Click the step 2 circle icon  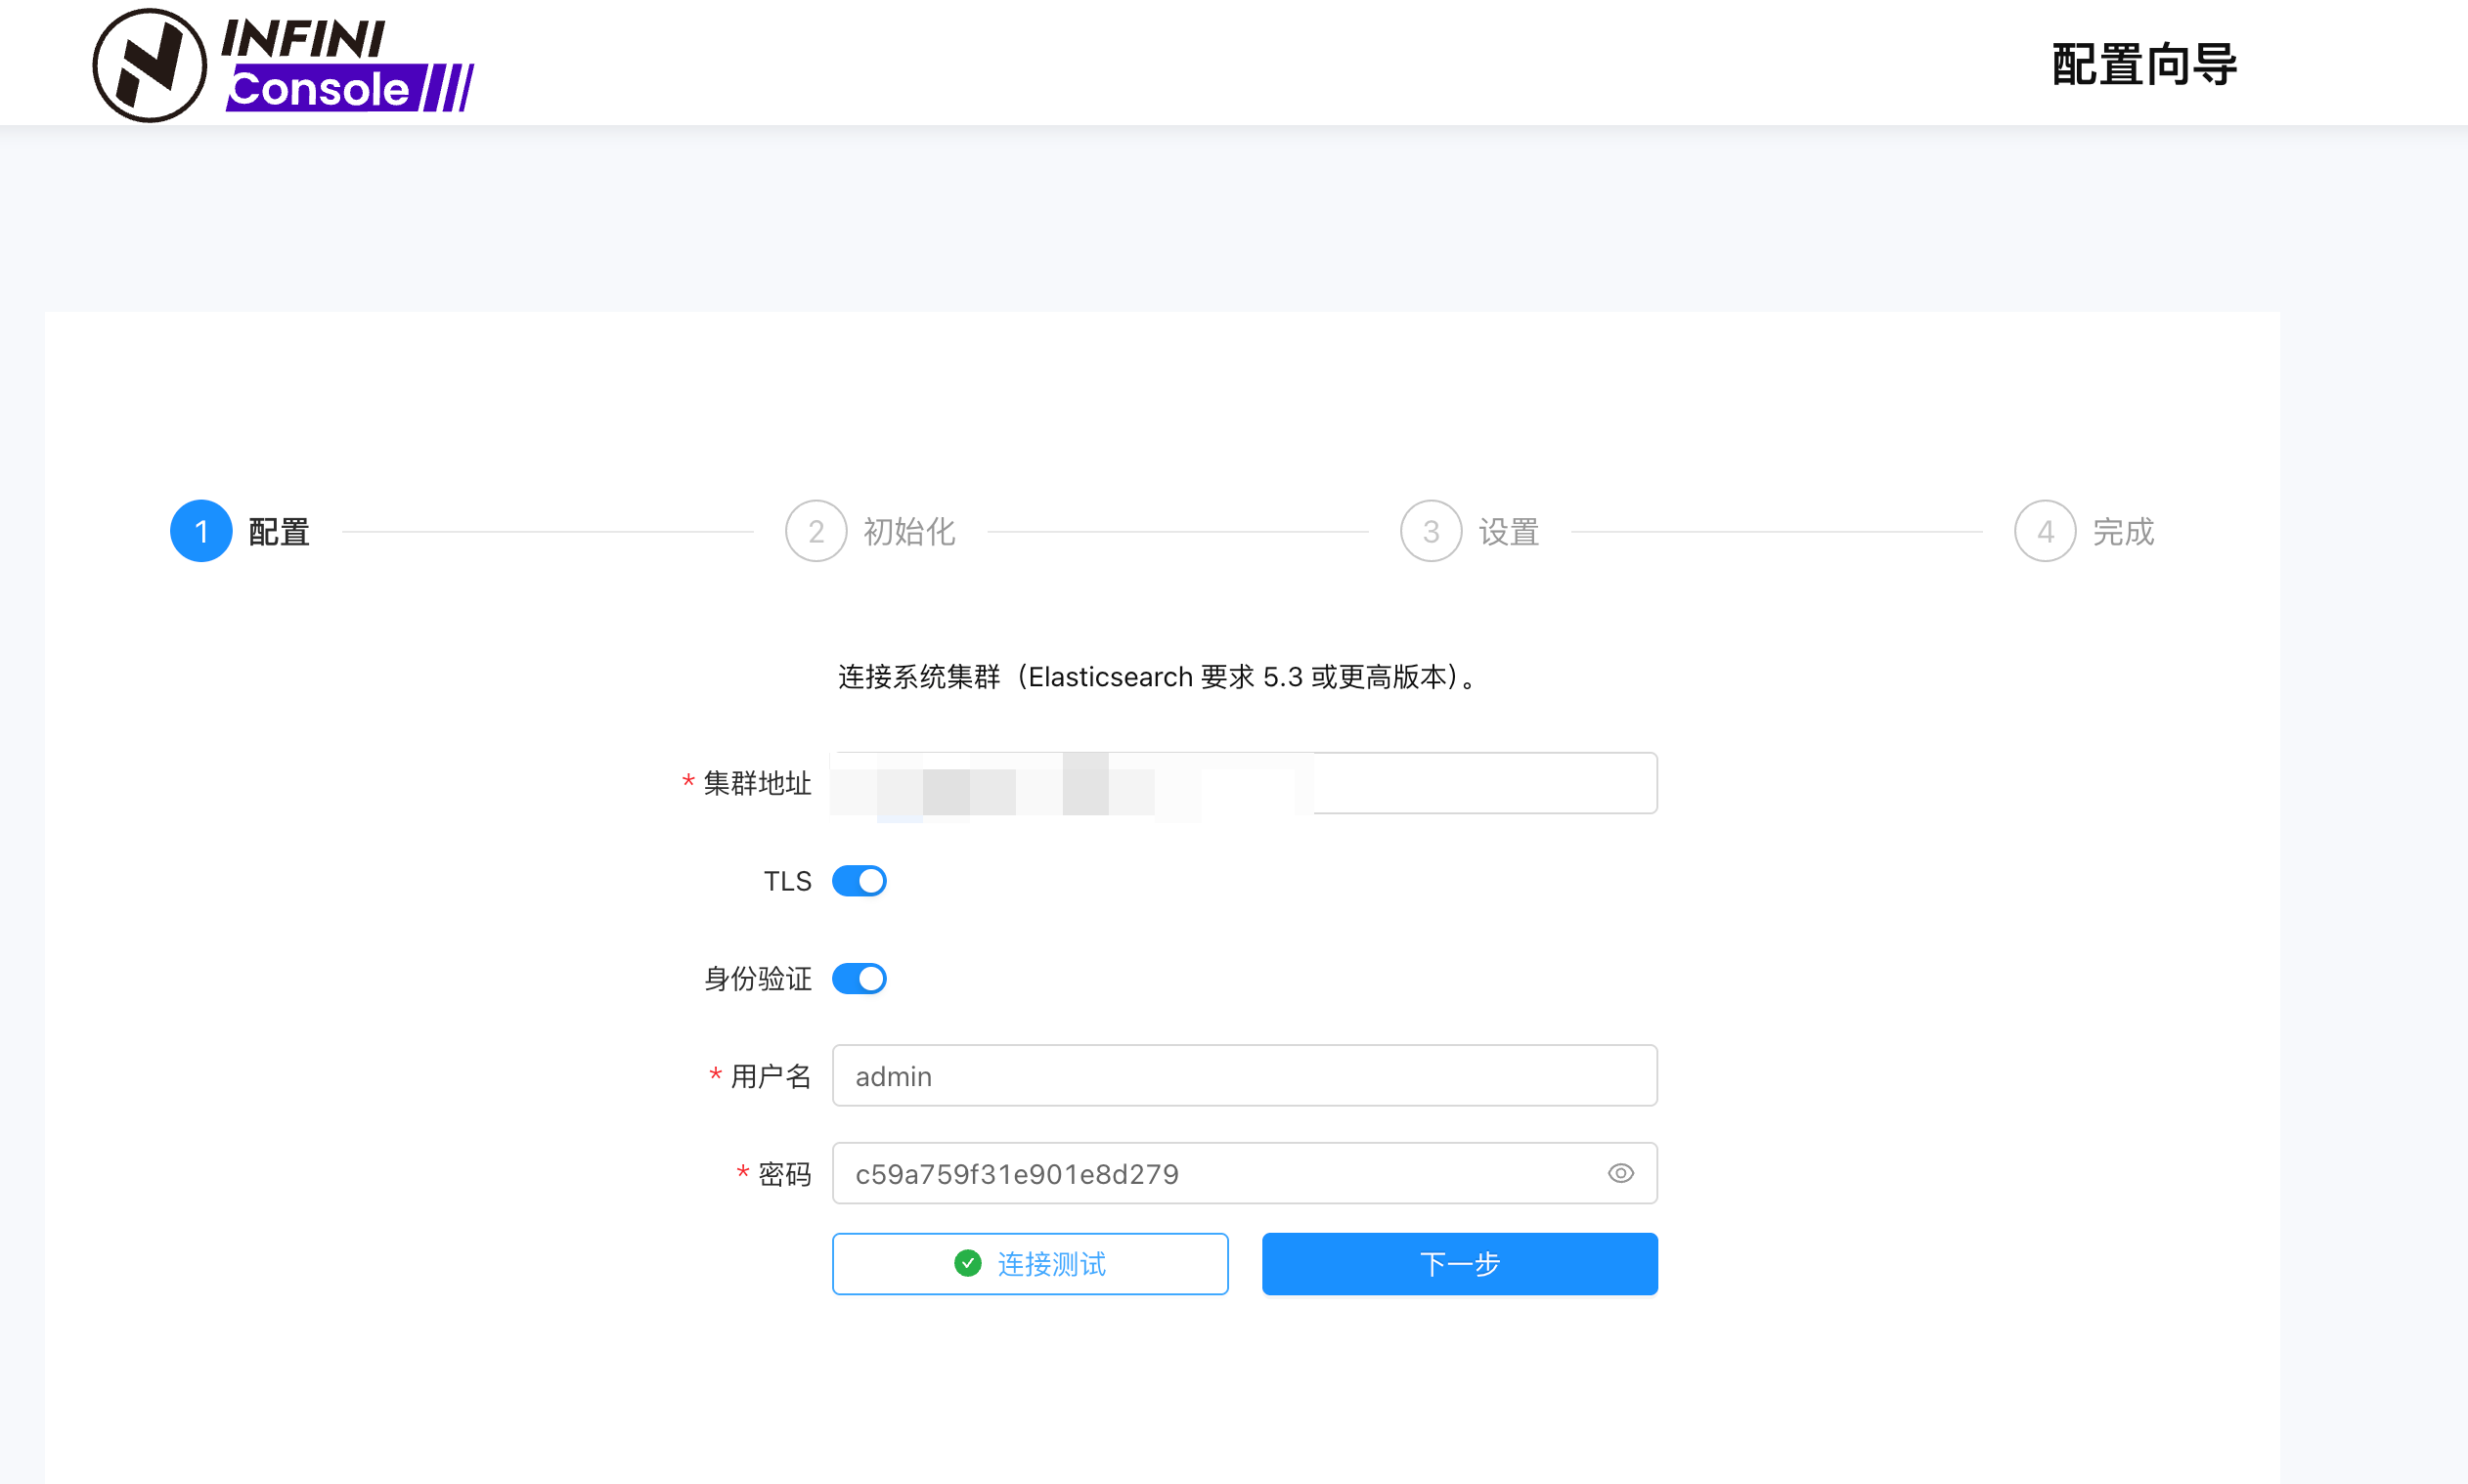[x=816, y=531]
